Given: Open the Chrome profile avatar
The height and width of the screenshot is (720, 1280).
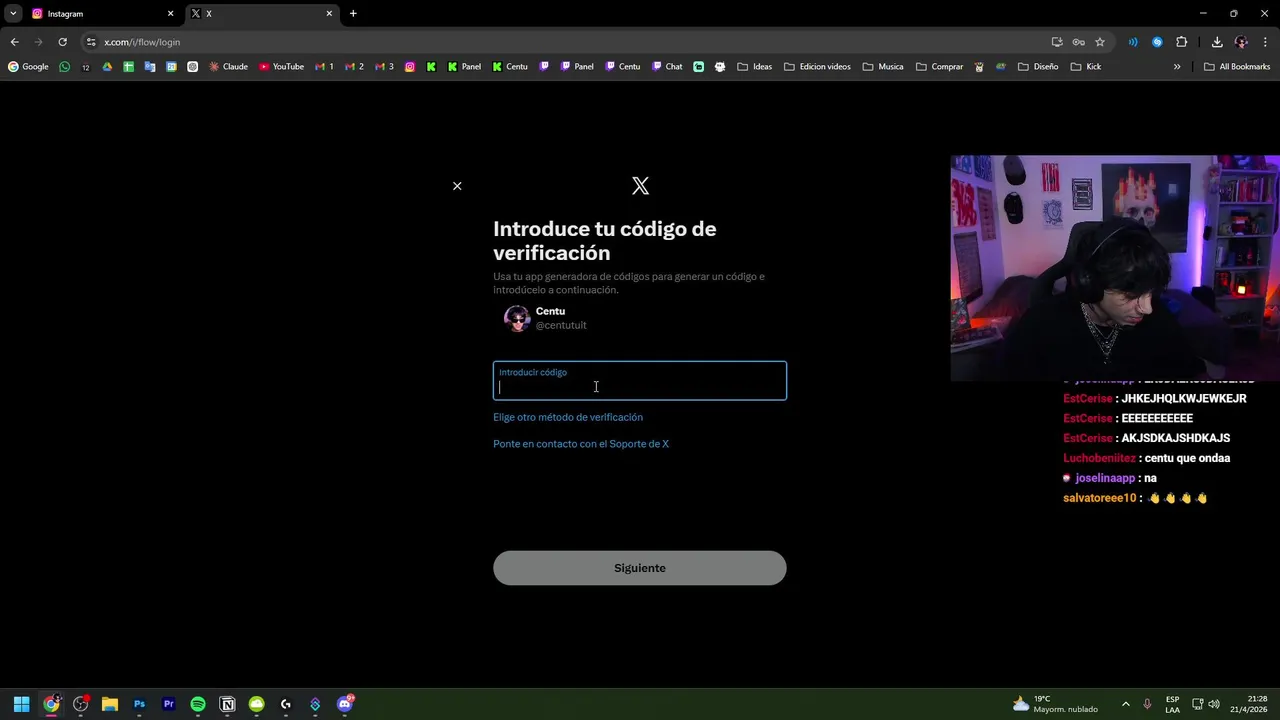Looking at the screenshot, I should [1241, 42].
